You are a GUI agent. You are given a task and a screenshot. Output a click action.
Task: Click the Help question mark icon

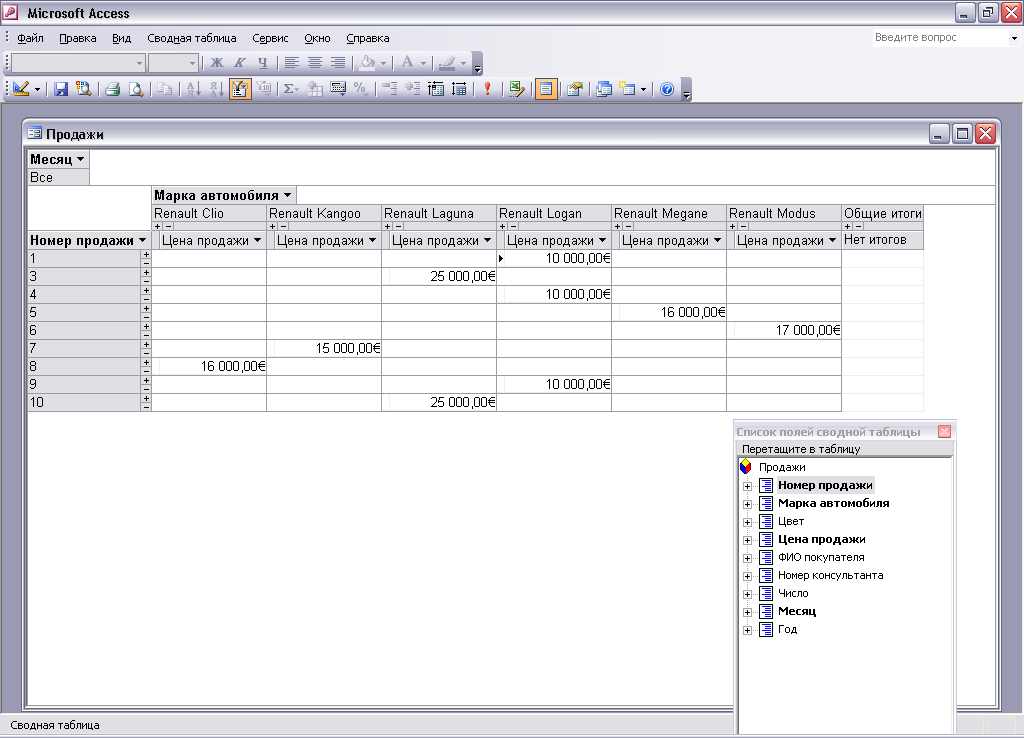tap(667, 89)
